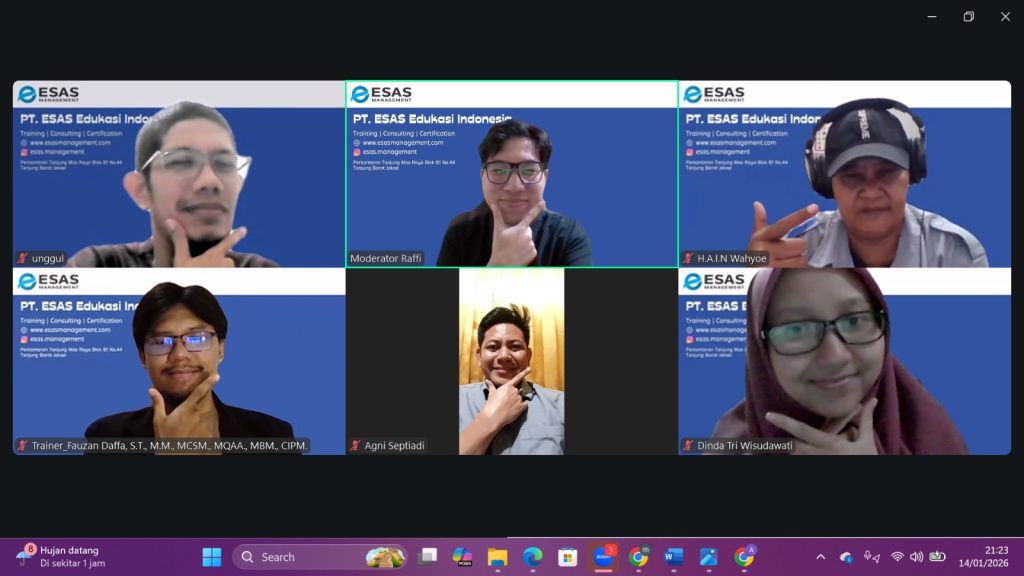
Task: Open Chrome with the "m" profile badge
Action: coord(638,557)
